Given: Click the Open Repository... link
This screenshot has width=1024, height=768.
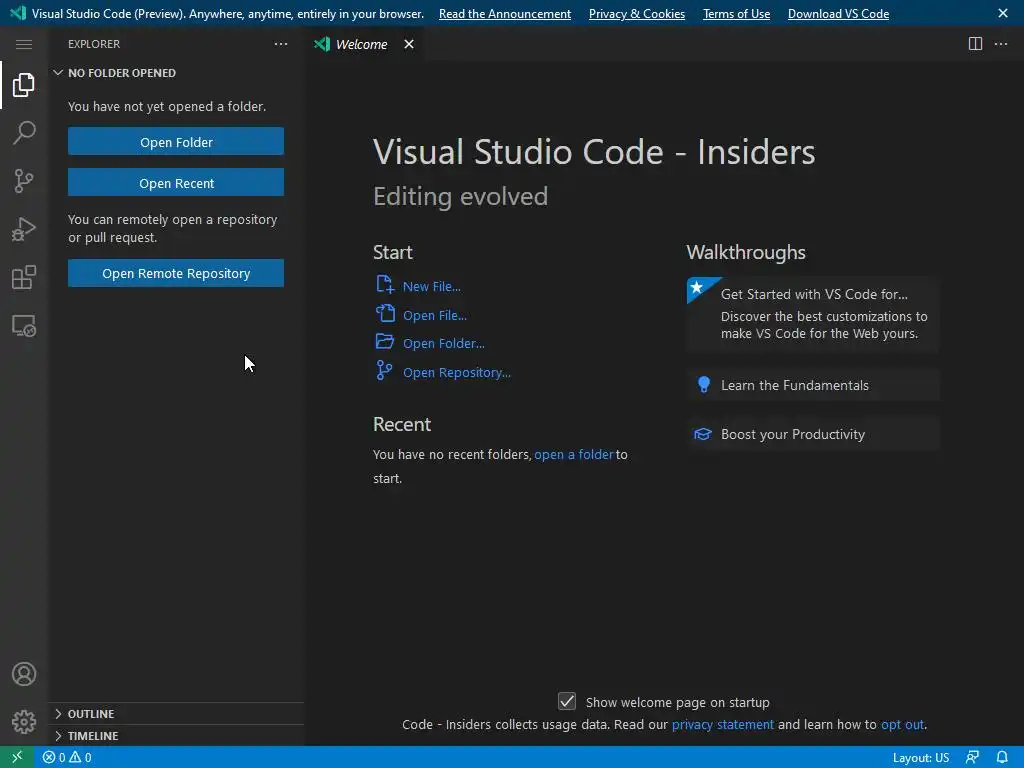Looking at the screenshot, I should pos(456,372).
